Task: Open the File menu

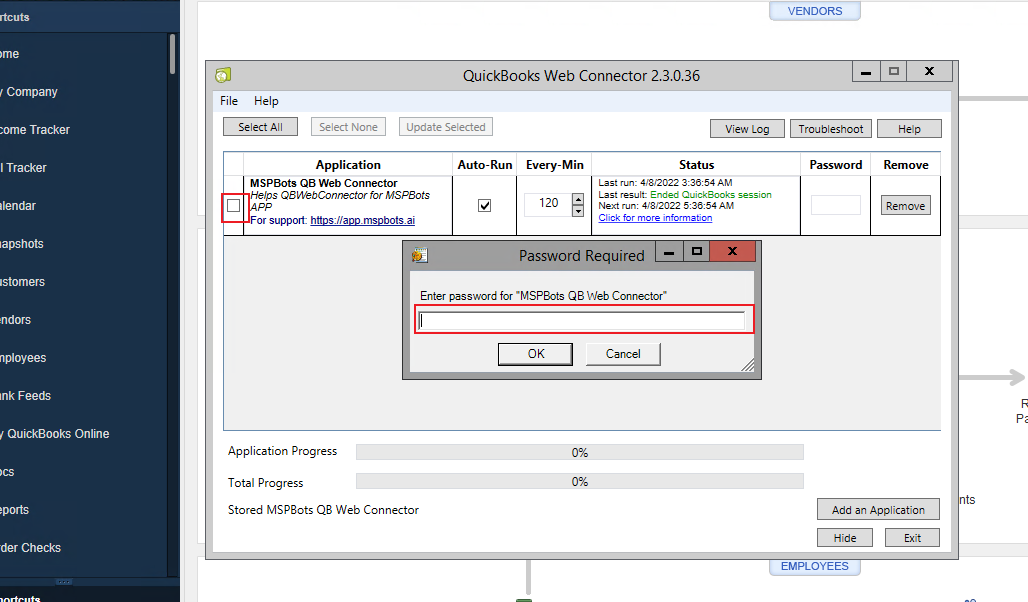Action: point(229,101)
